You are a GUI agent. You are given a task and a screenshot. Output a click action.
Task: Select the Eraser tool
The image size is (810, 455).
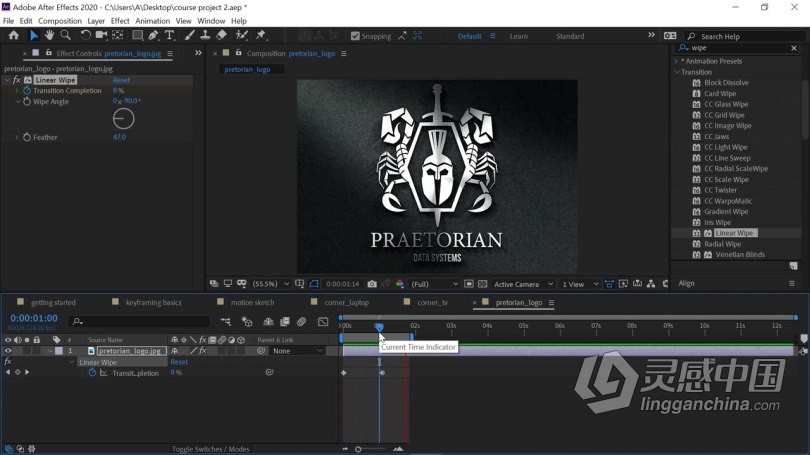(222, 35)
